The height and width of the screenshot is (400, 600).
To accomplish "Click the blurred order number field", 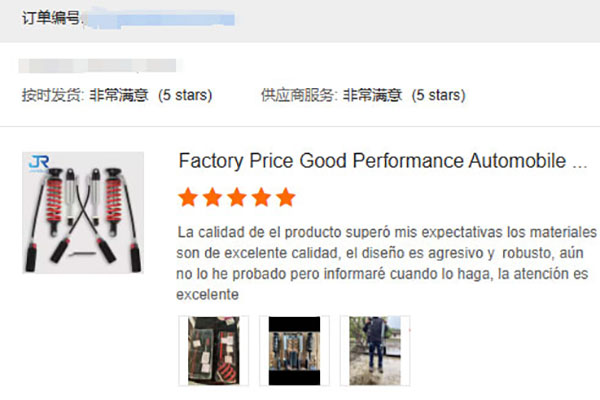I will (160, 19).
